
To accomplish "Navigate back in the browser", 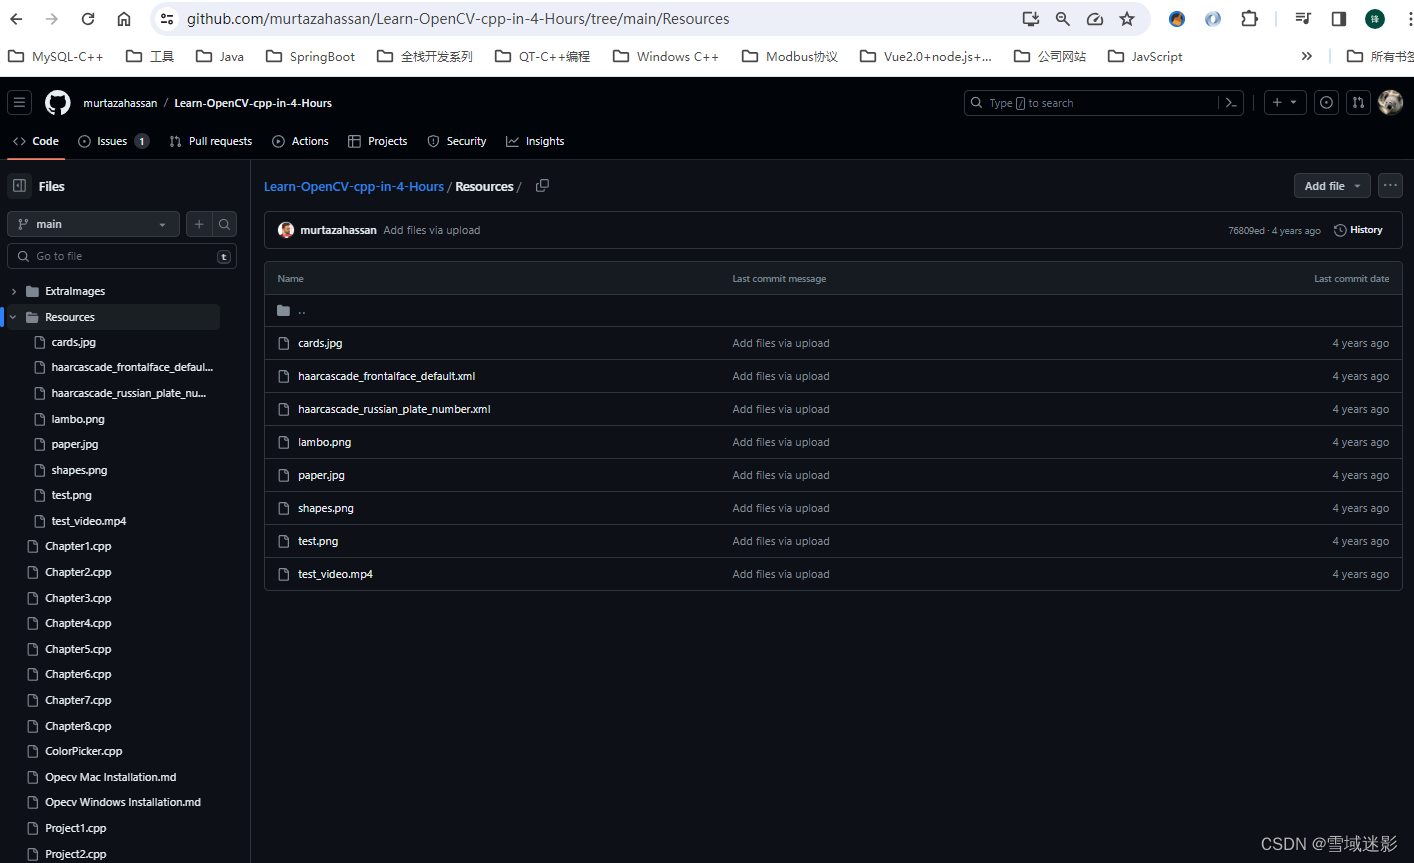I will [x=16, y=19].
